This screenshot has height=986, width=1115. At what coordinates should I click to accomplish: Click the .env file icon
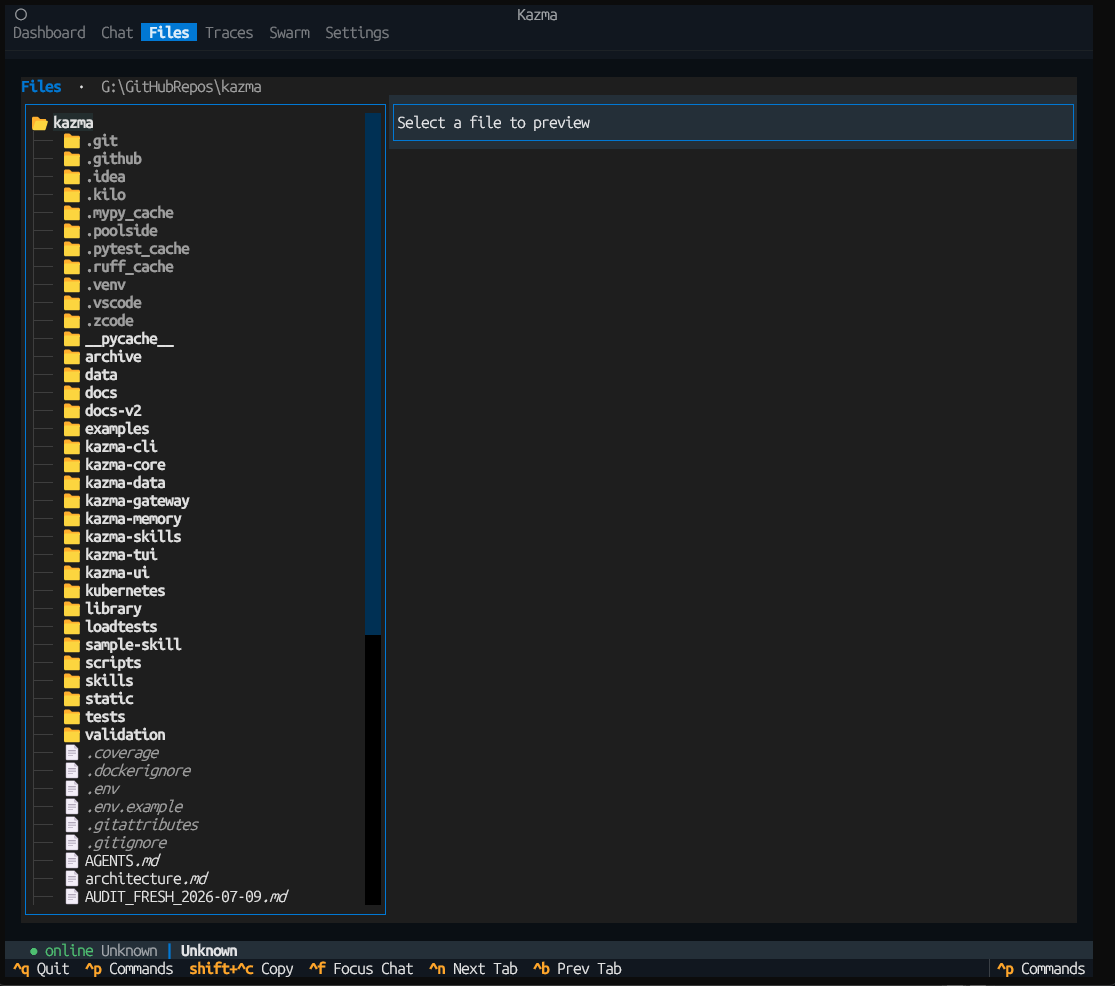pos(72,789)
